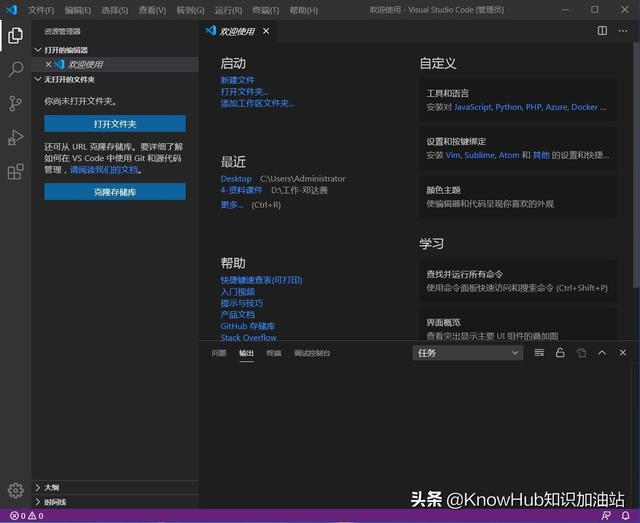
Task: Click the 颜色主题 card
Action: [x=518, y=196]
